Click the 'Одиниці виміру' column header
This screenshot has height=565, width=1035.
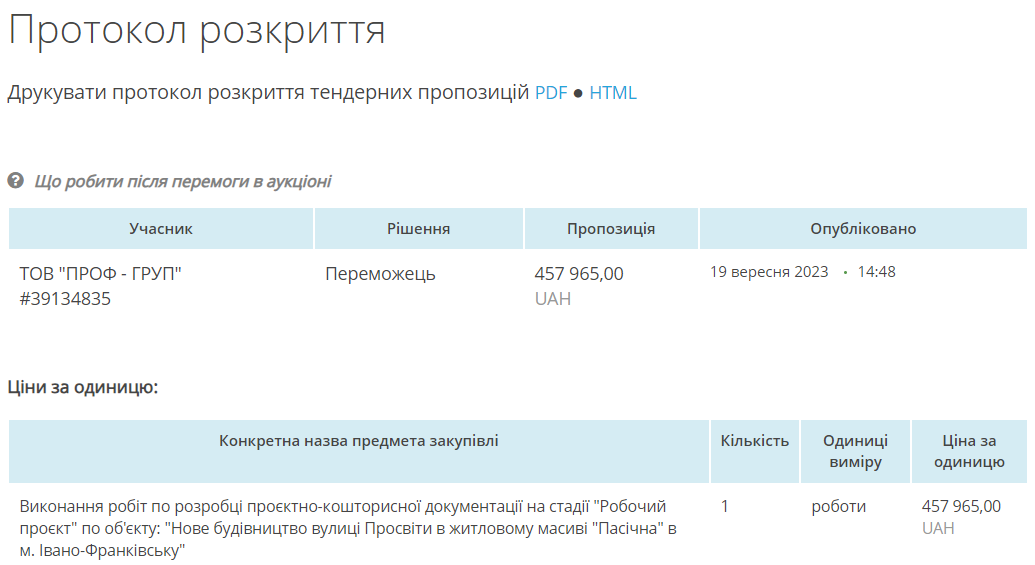[855, 451]
